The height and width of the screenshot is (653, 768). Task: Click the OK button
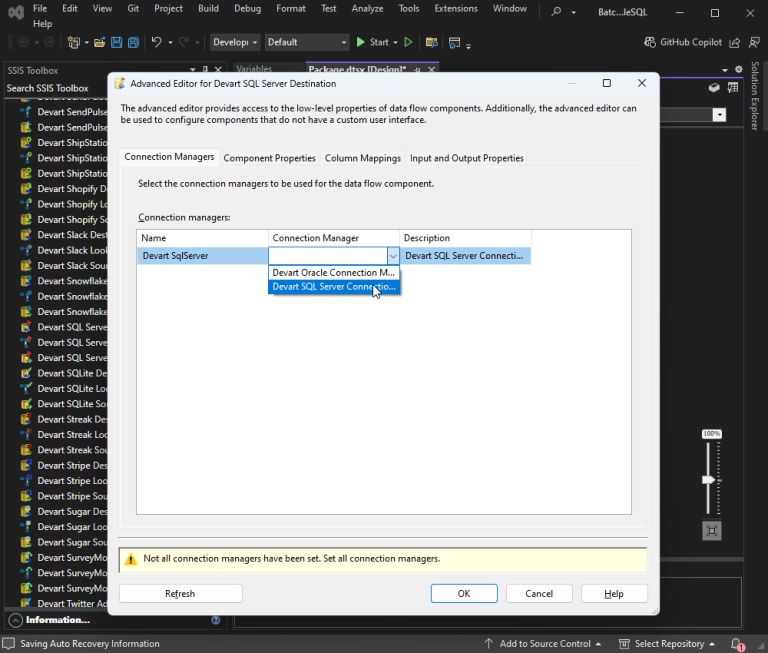tap(464, 593)
